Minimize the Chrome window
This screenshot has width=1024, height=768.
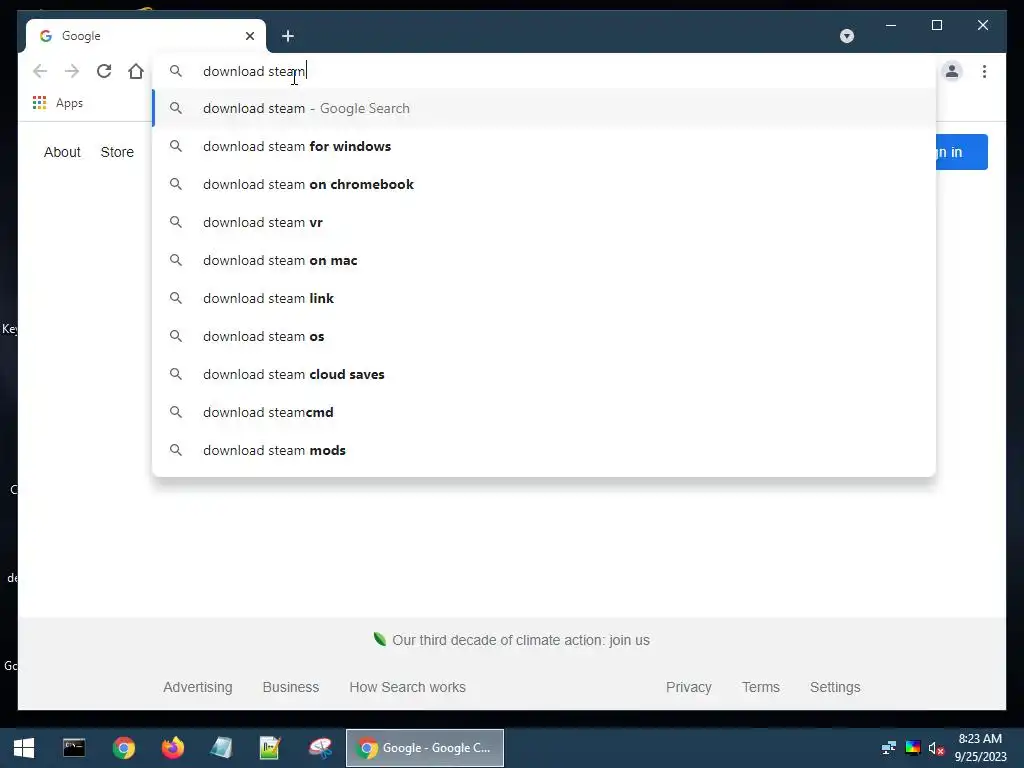coord(891,25)
